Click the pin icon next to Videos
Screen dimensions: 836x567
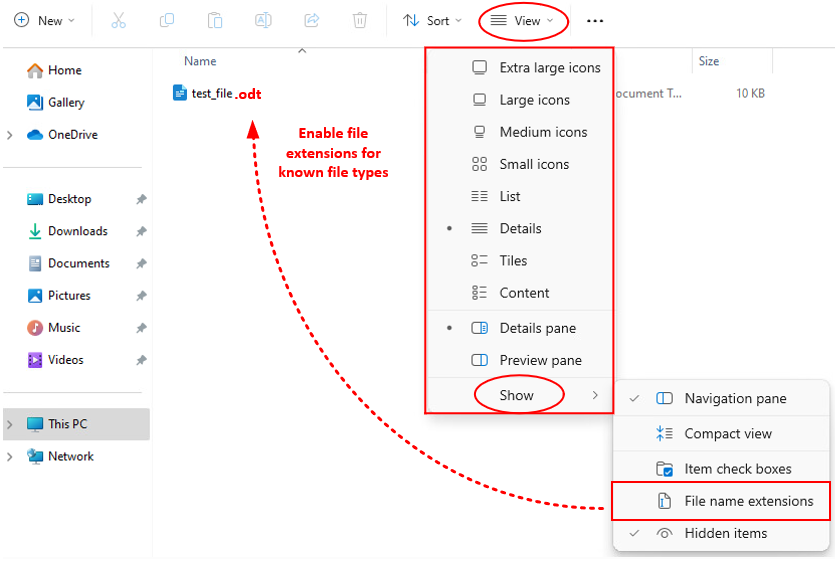tap(141, 360)
